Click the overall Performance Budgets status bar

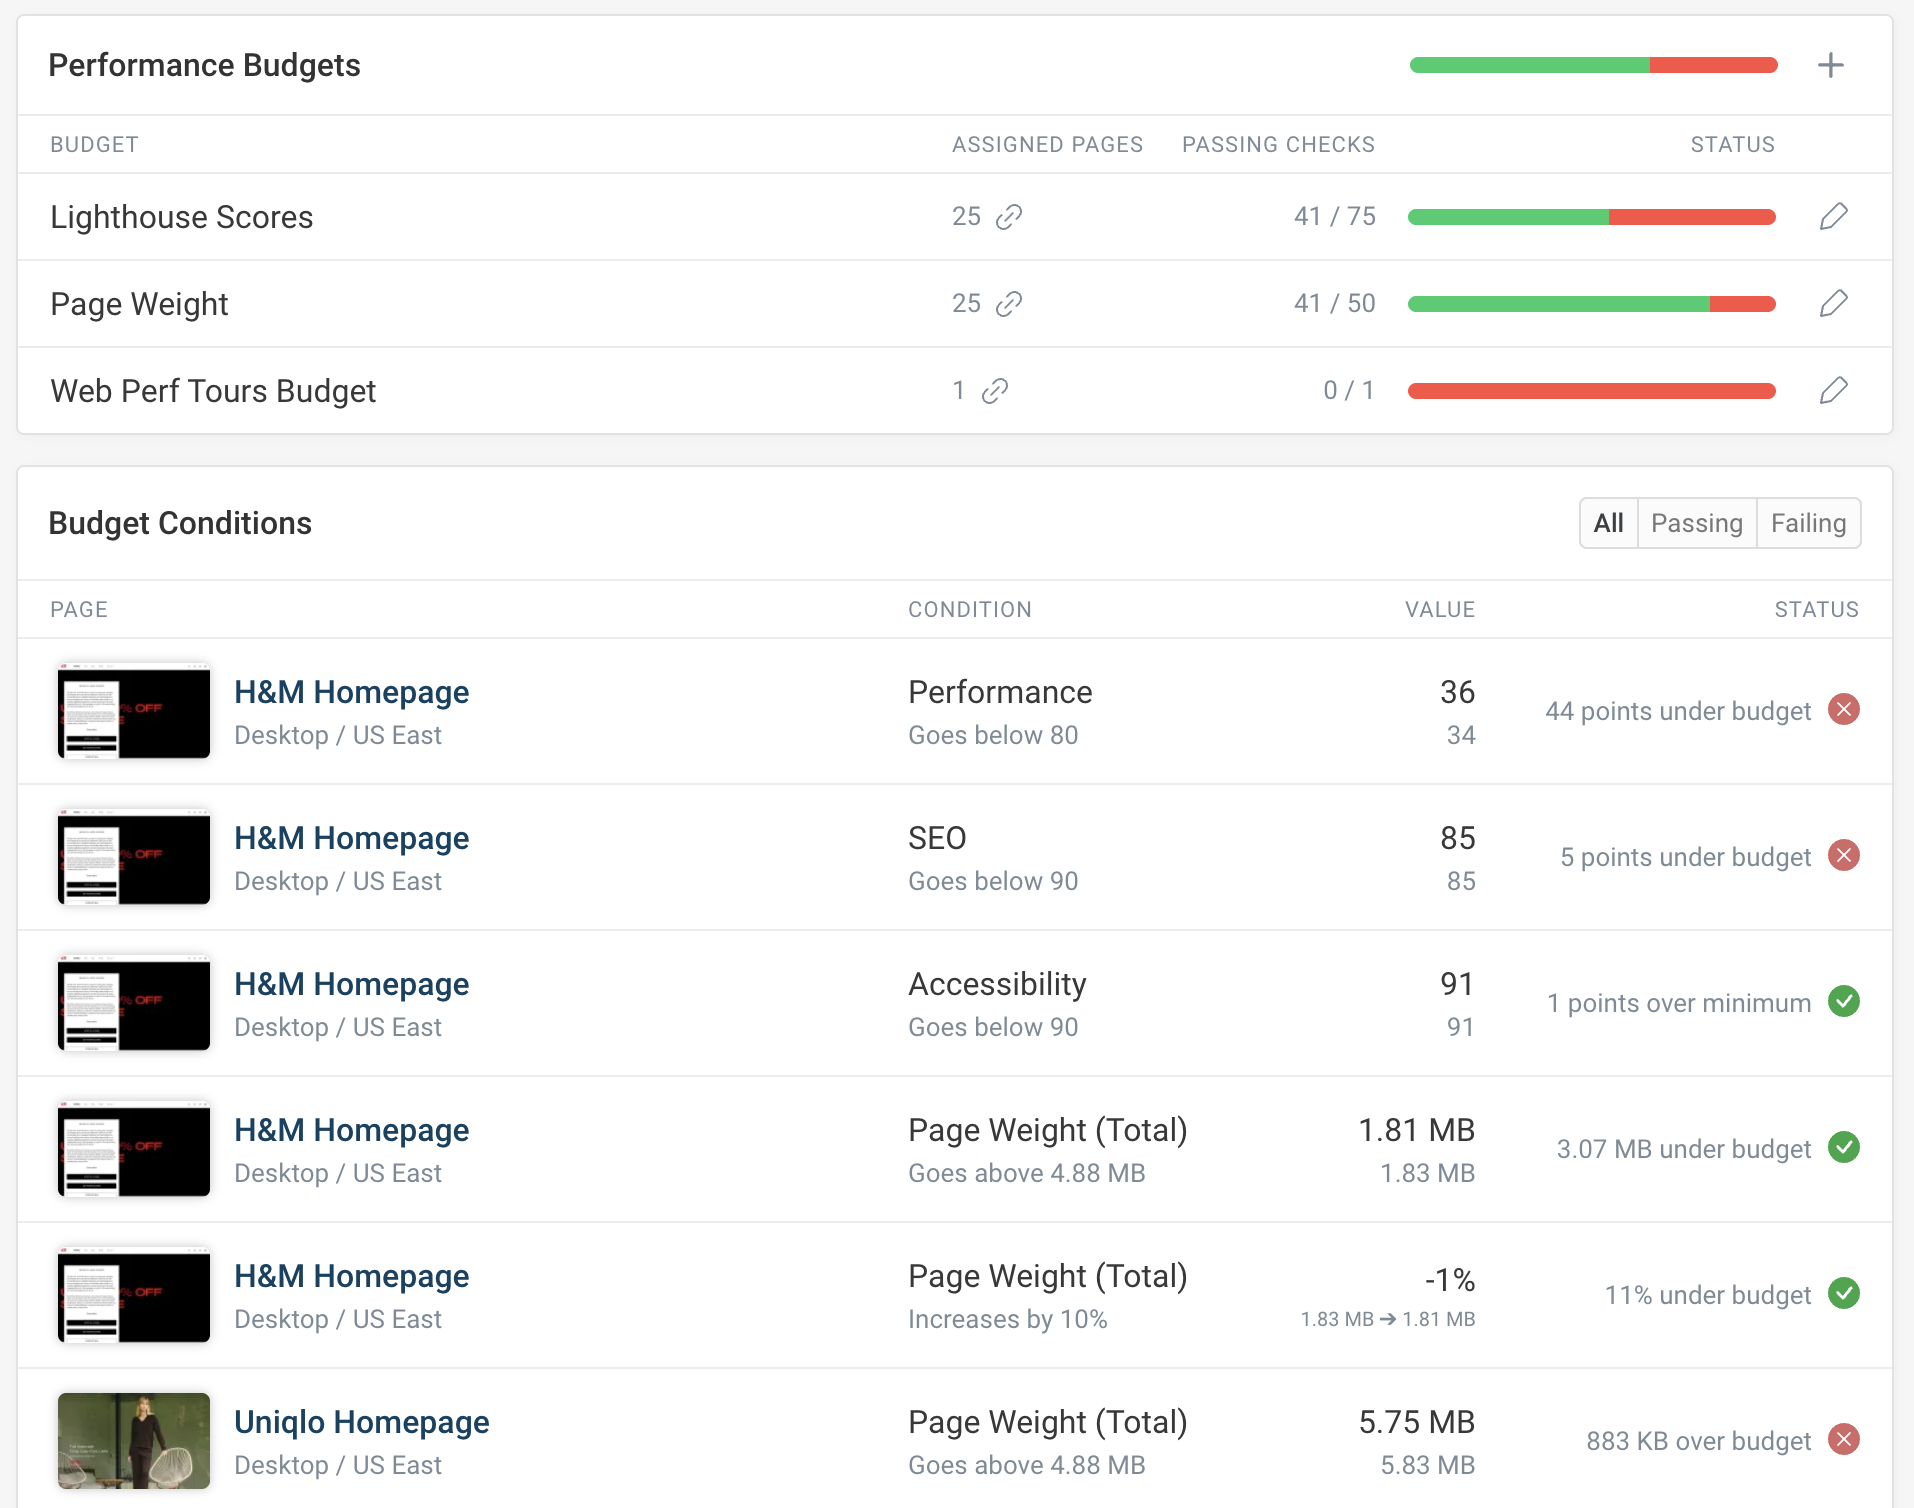coord(1593,66)
